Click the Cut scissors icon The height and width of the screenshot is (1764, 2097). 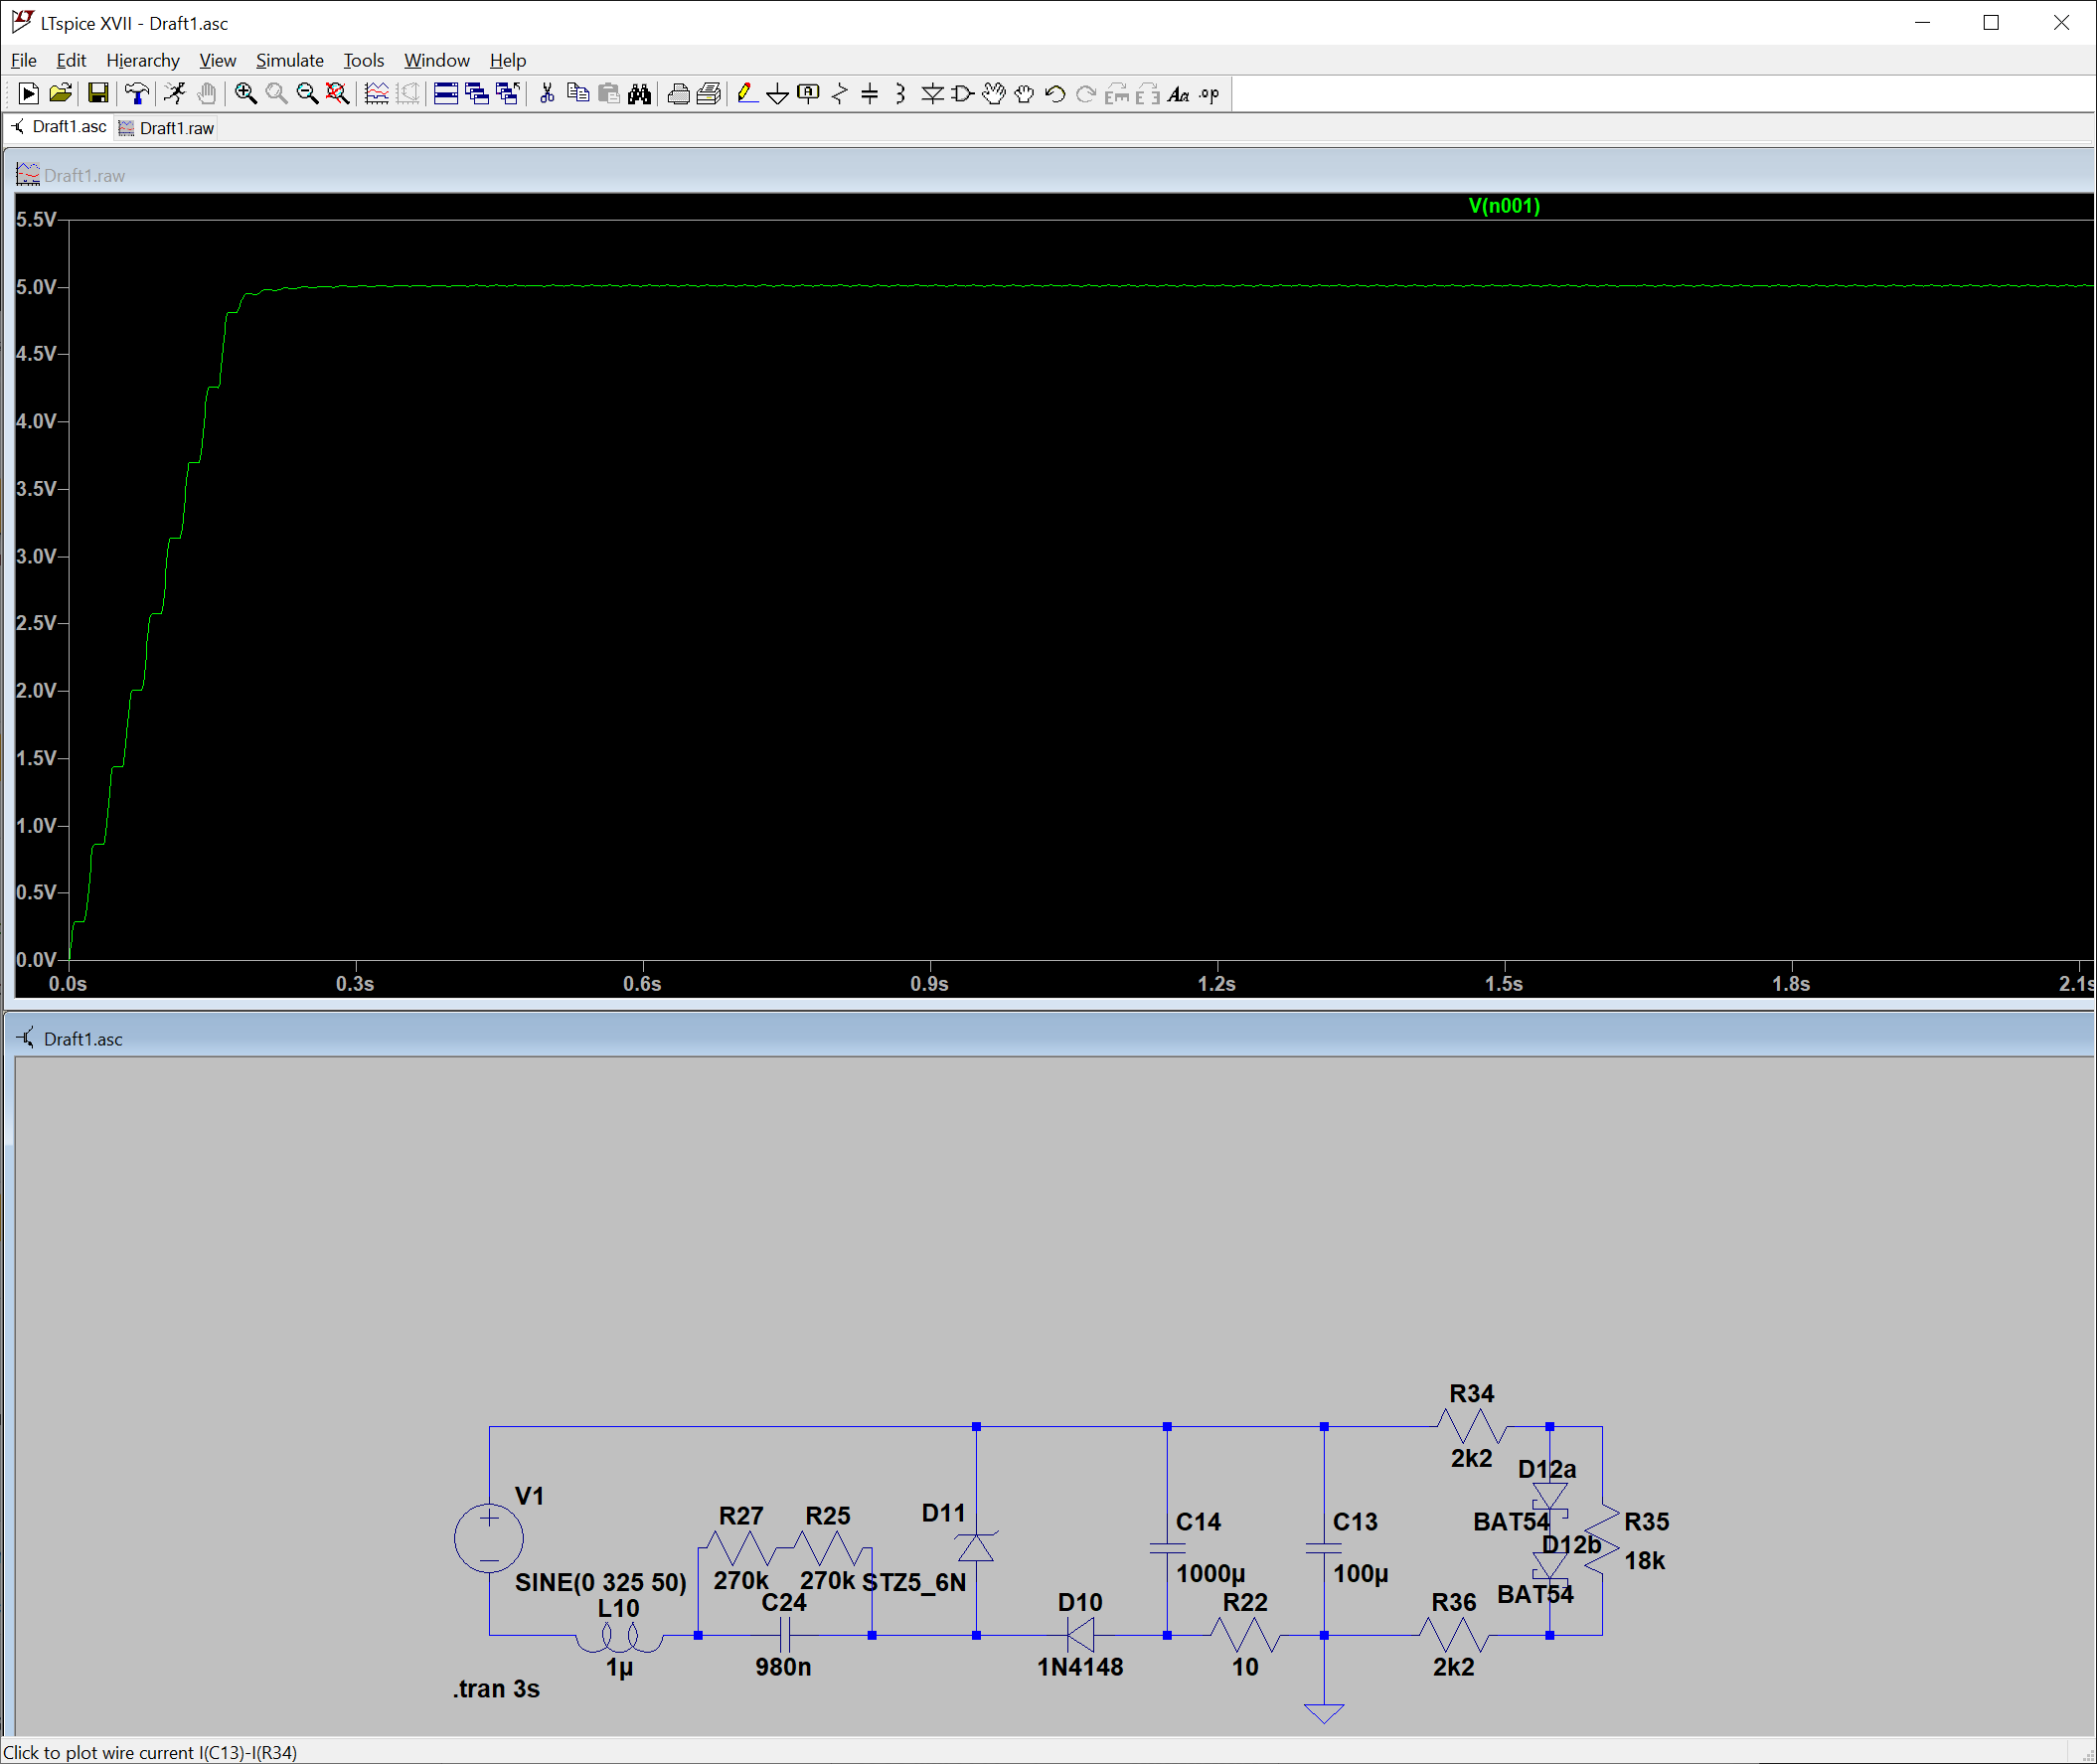[x=547, y=94]
